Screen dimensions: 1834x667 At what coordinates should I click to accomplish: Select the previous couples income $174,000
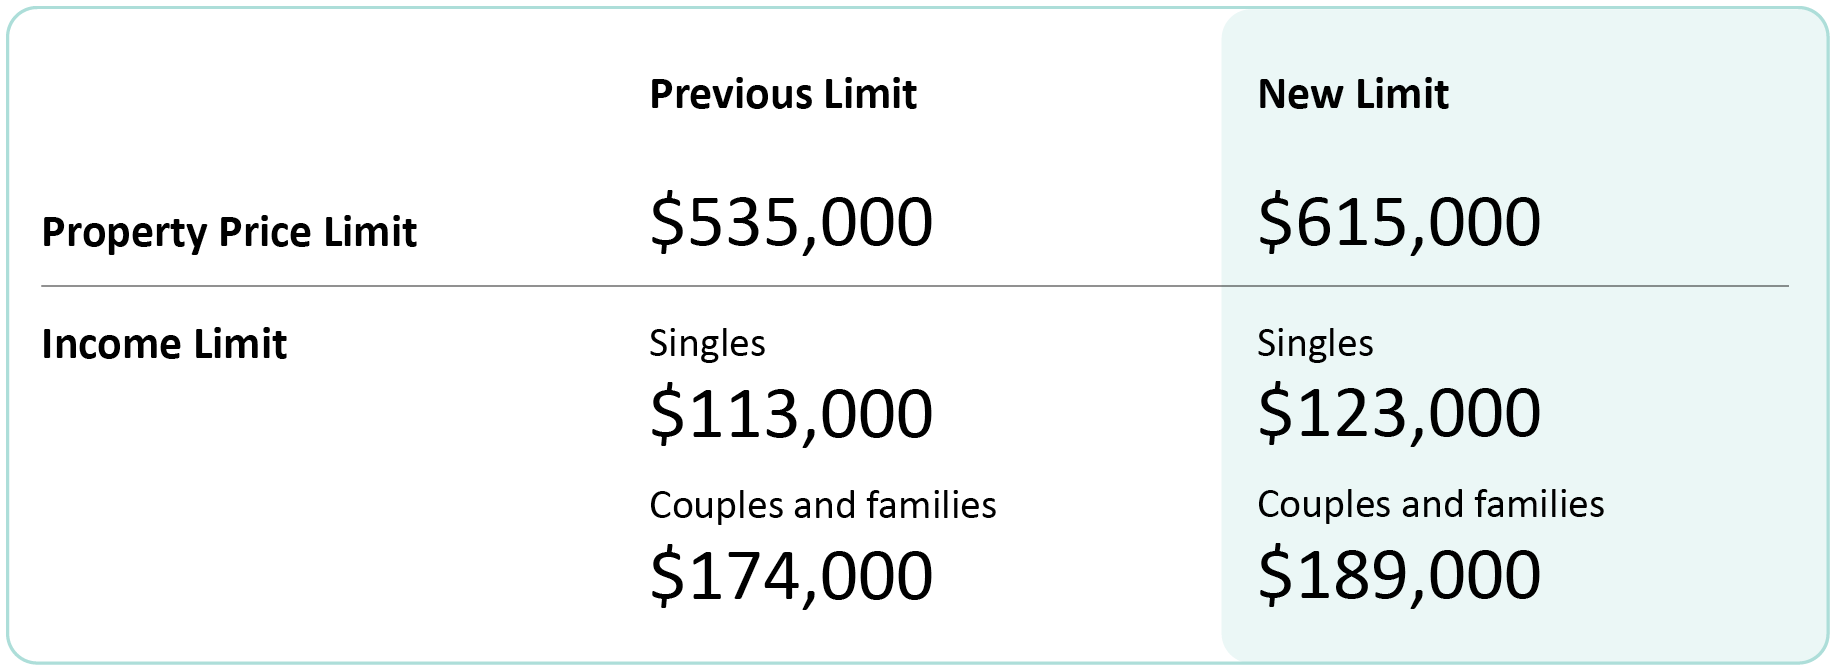(x=791, y=576)
